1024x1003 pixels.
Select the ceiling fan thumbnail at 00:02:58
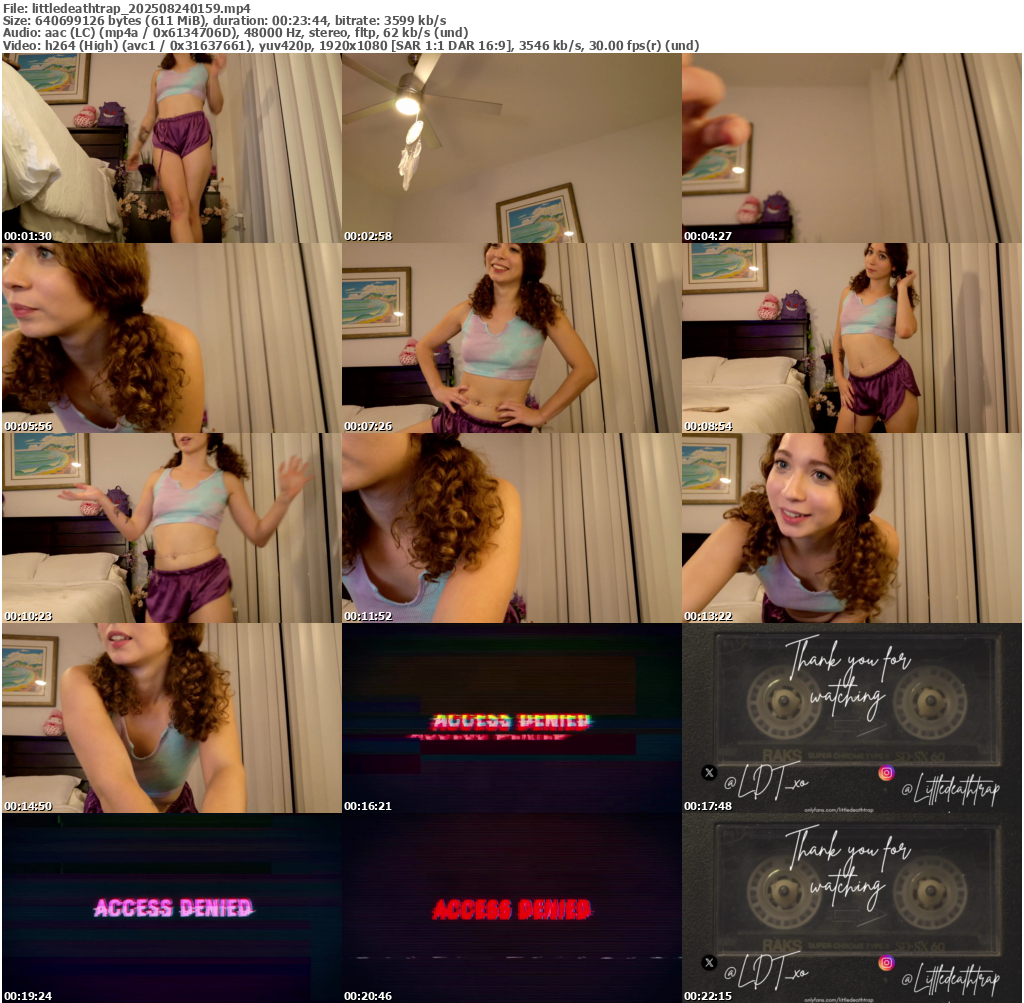click(511, 148)
